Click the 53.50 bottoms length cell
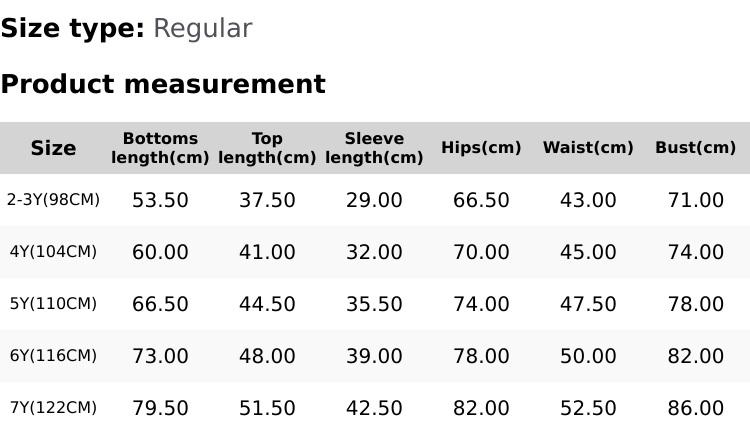The image size is (750, 434). coord(160,200)
